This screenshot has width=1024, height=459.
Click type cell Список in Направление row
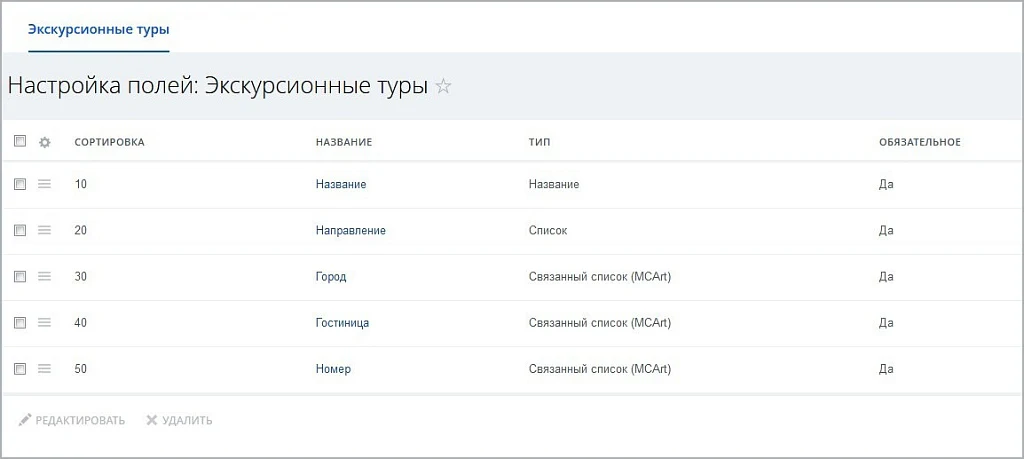coord(548,230)
